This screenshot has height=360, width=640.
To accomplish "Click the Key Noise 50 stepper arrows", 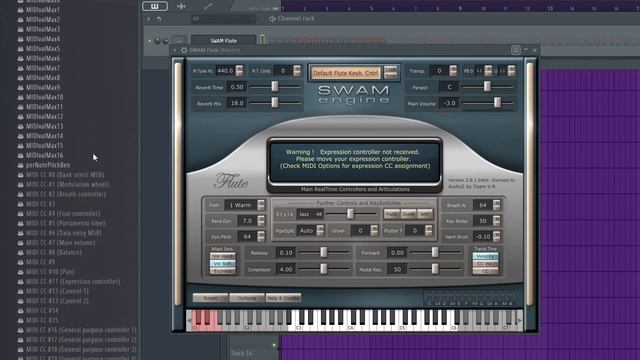I will 496,221.
